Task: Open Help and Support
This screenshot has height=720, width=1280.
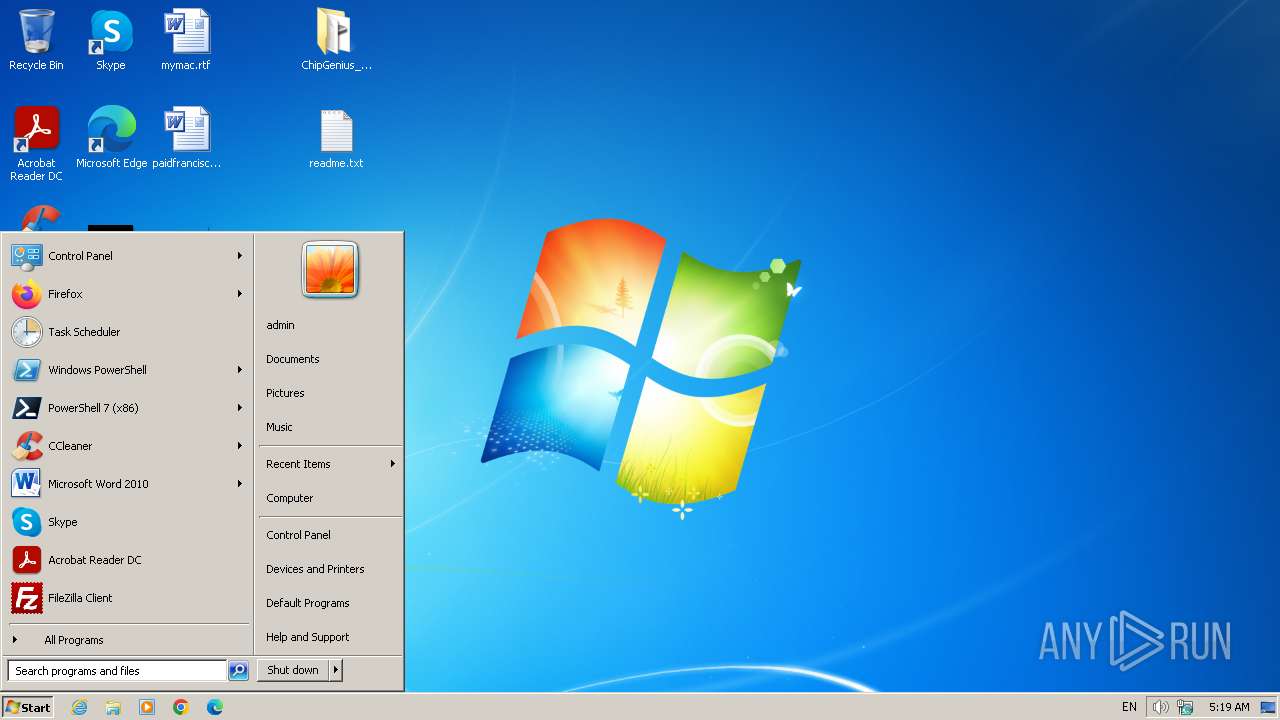Action: click(330, 637)
